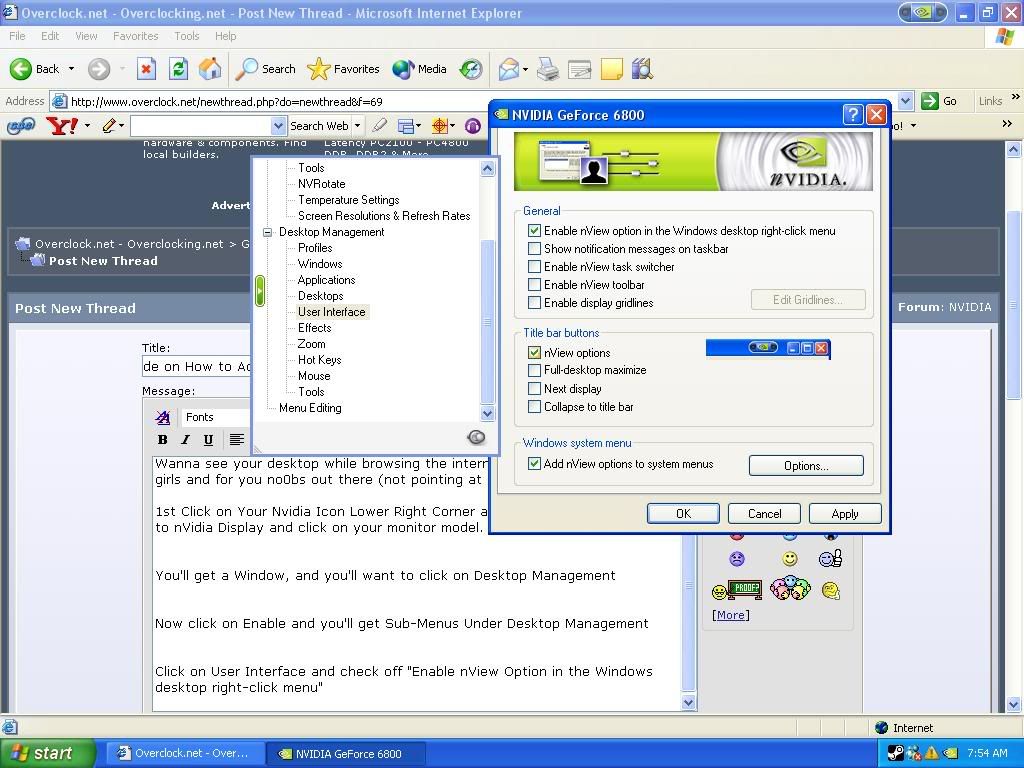This screenshot has width=1024, height=768.
Task: Click the IE Forward arrow button
Action: click(99, 69)
